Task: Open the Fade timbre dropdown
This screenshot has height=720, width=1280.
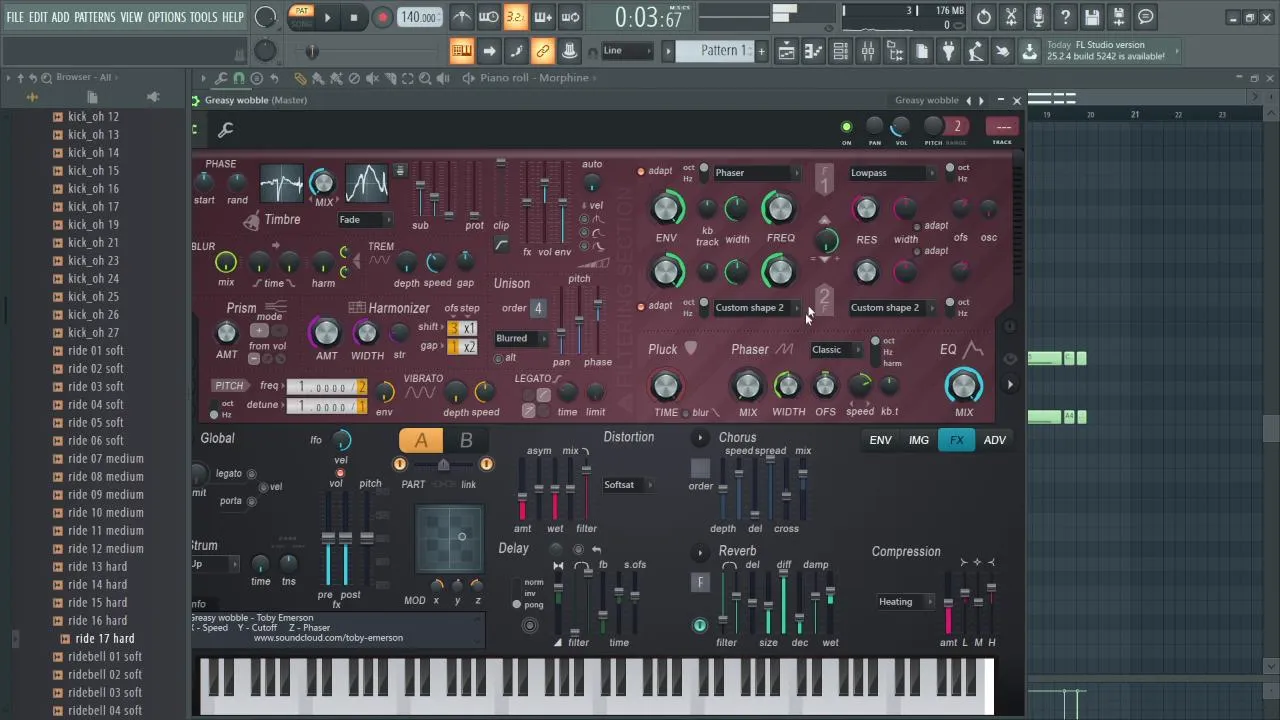Action: (x=365, y=220)
